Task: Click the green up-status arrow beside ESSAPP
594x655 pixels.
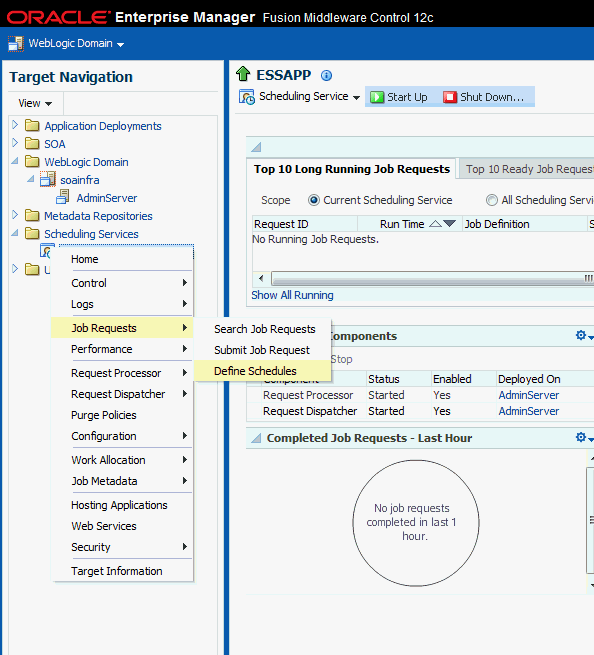Action: (x=243, y=74)
